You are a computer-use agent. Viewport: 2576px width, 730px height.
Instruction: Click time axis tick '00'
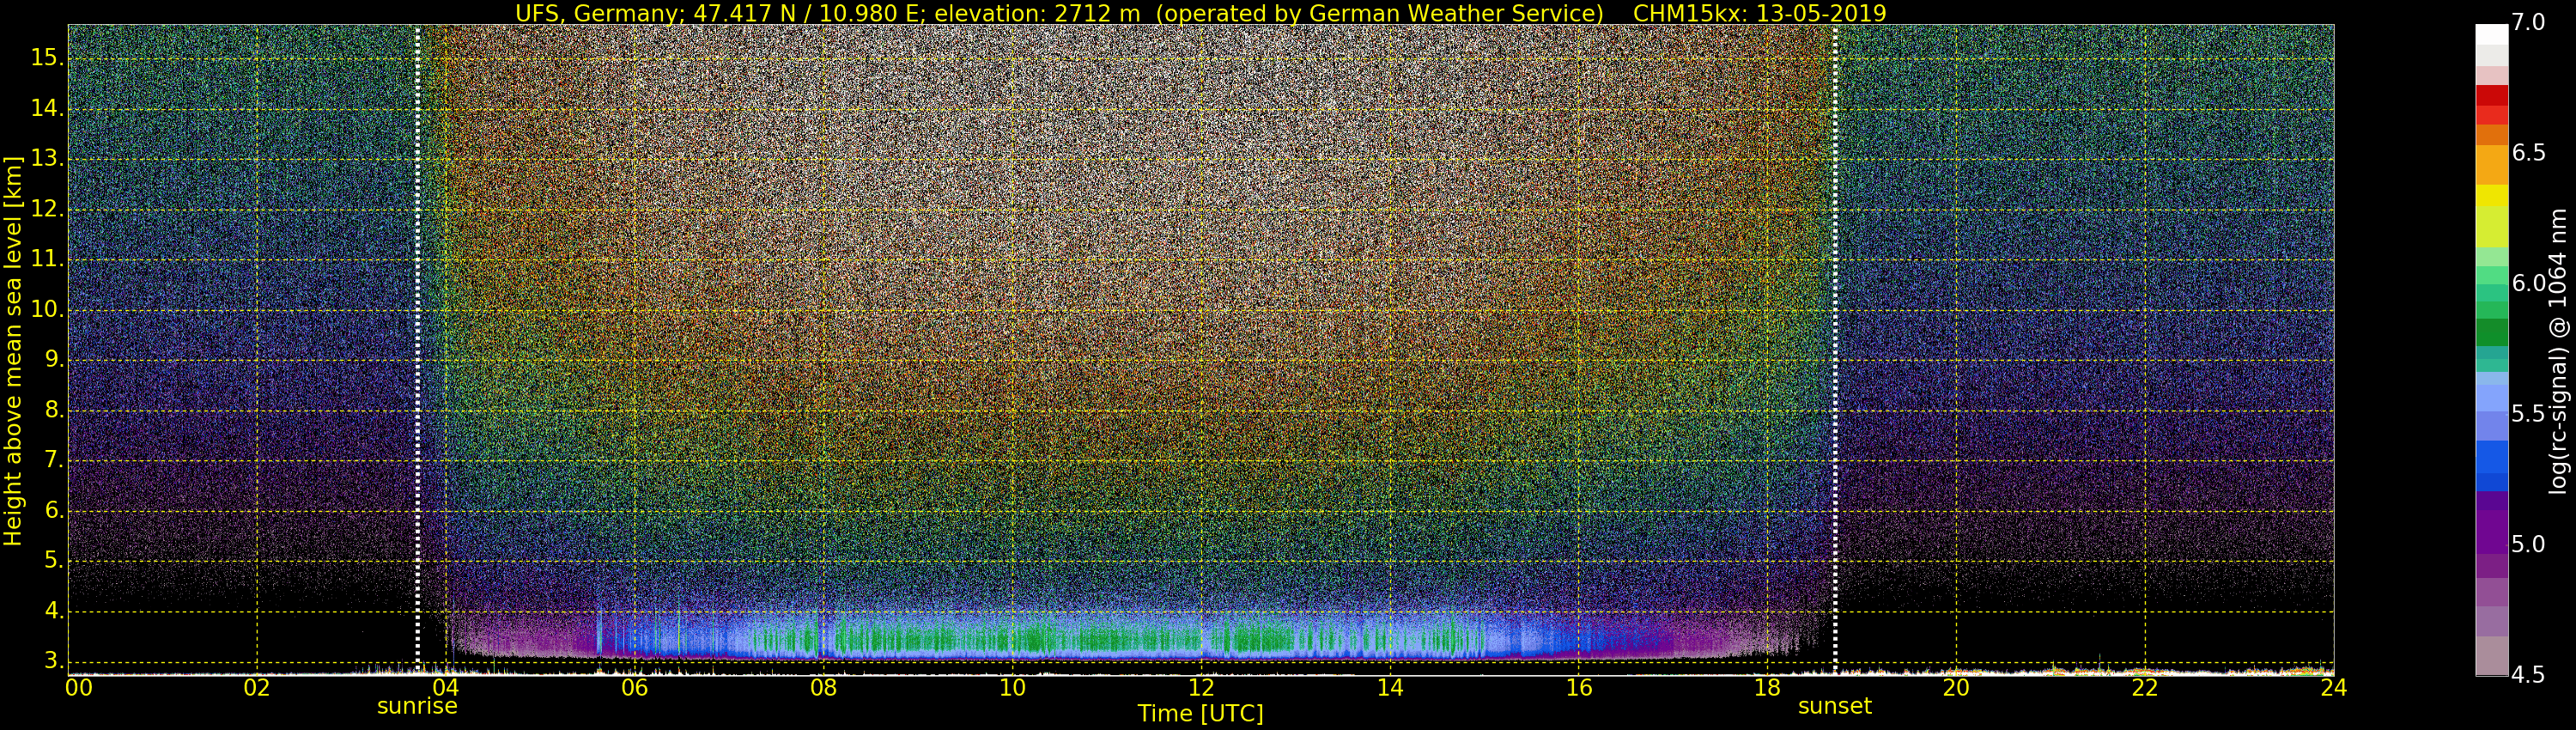point(78,687)
